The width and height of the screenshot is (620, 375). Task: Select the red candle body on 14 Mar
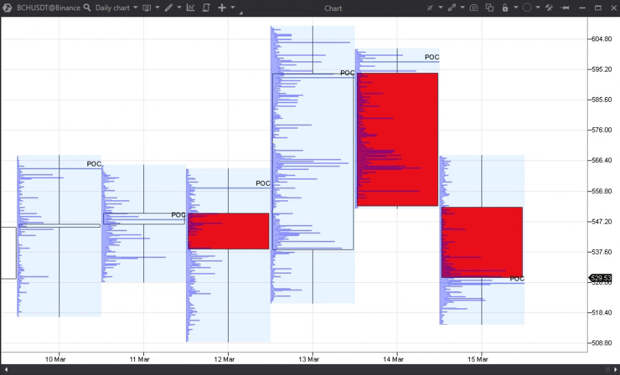point(397,140)
